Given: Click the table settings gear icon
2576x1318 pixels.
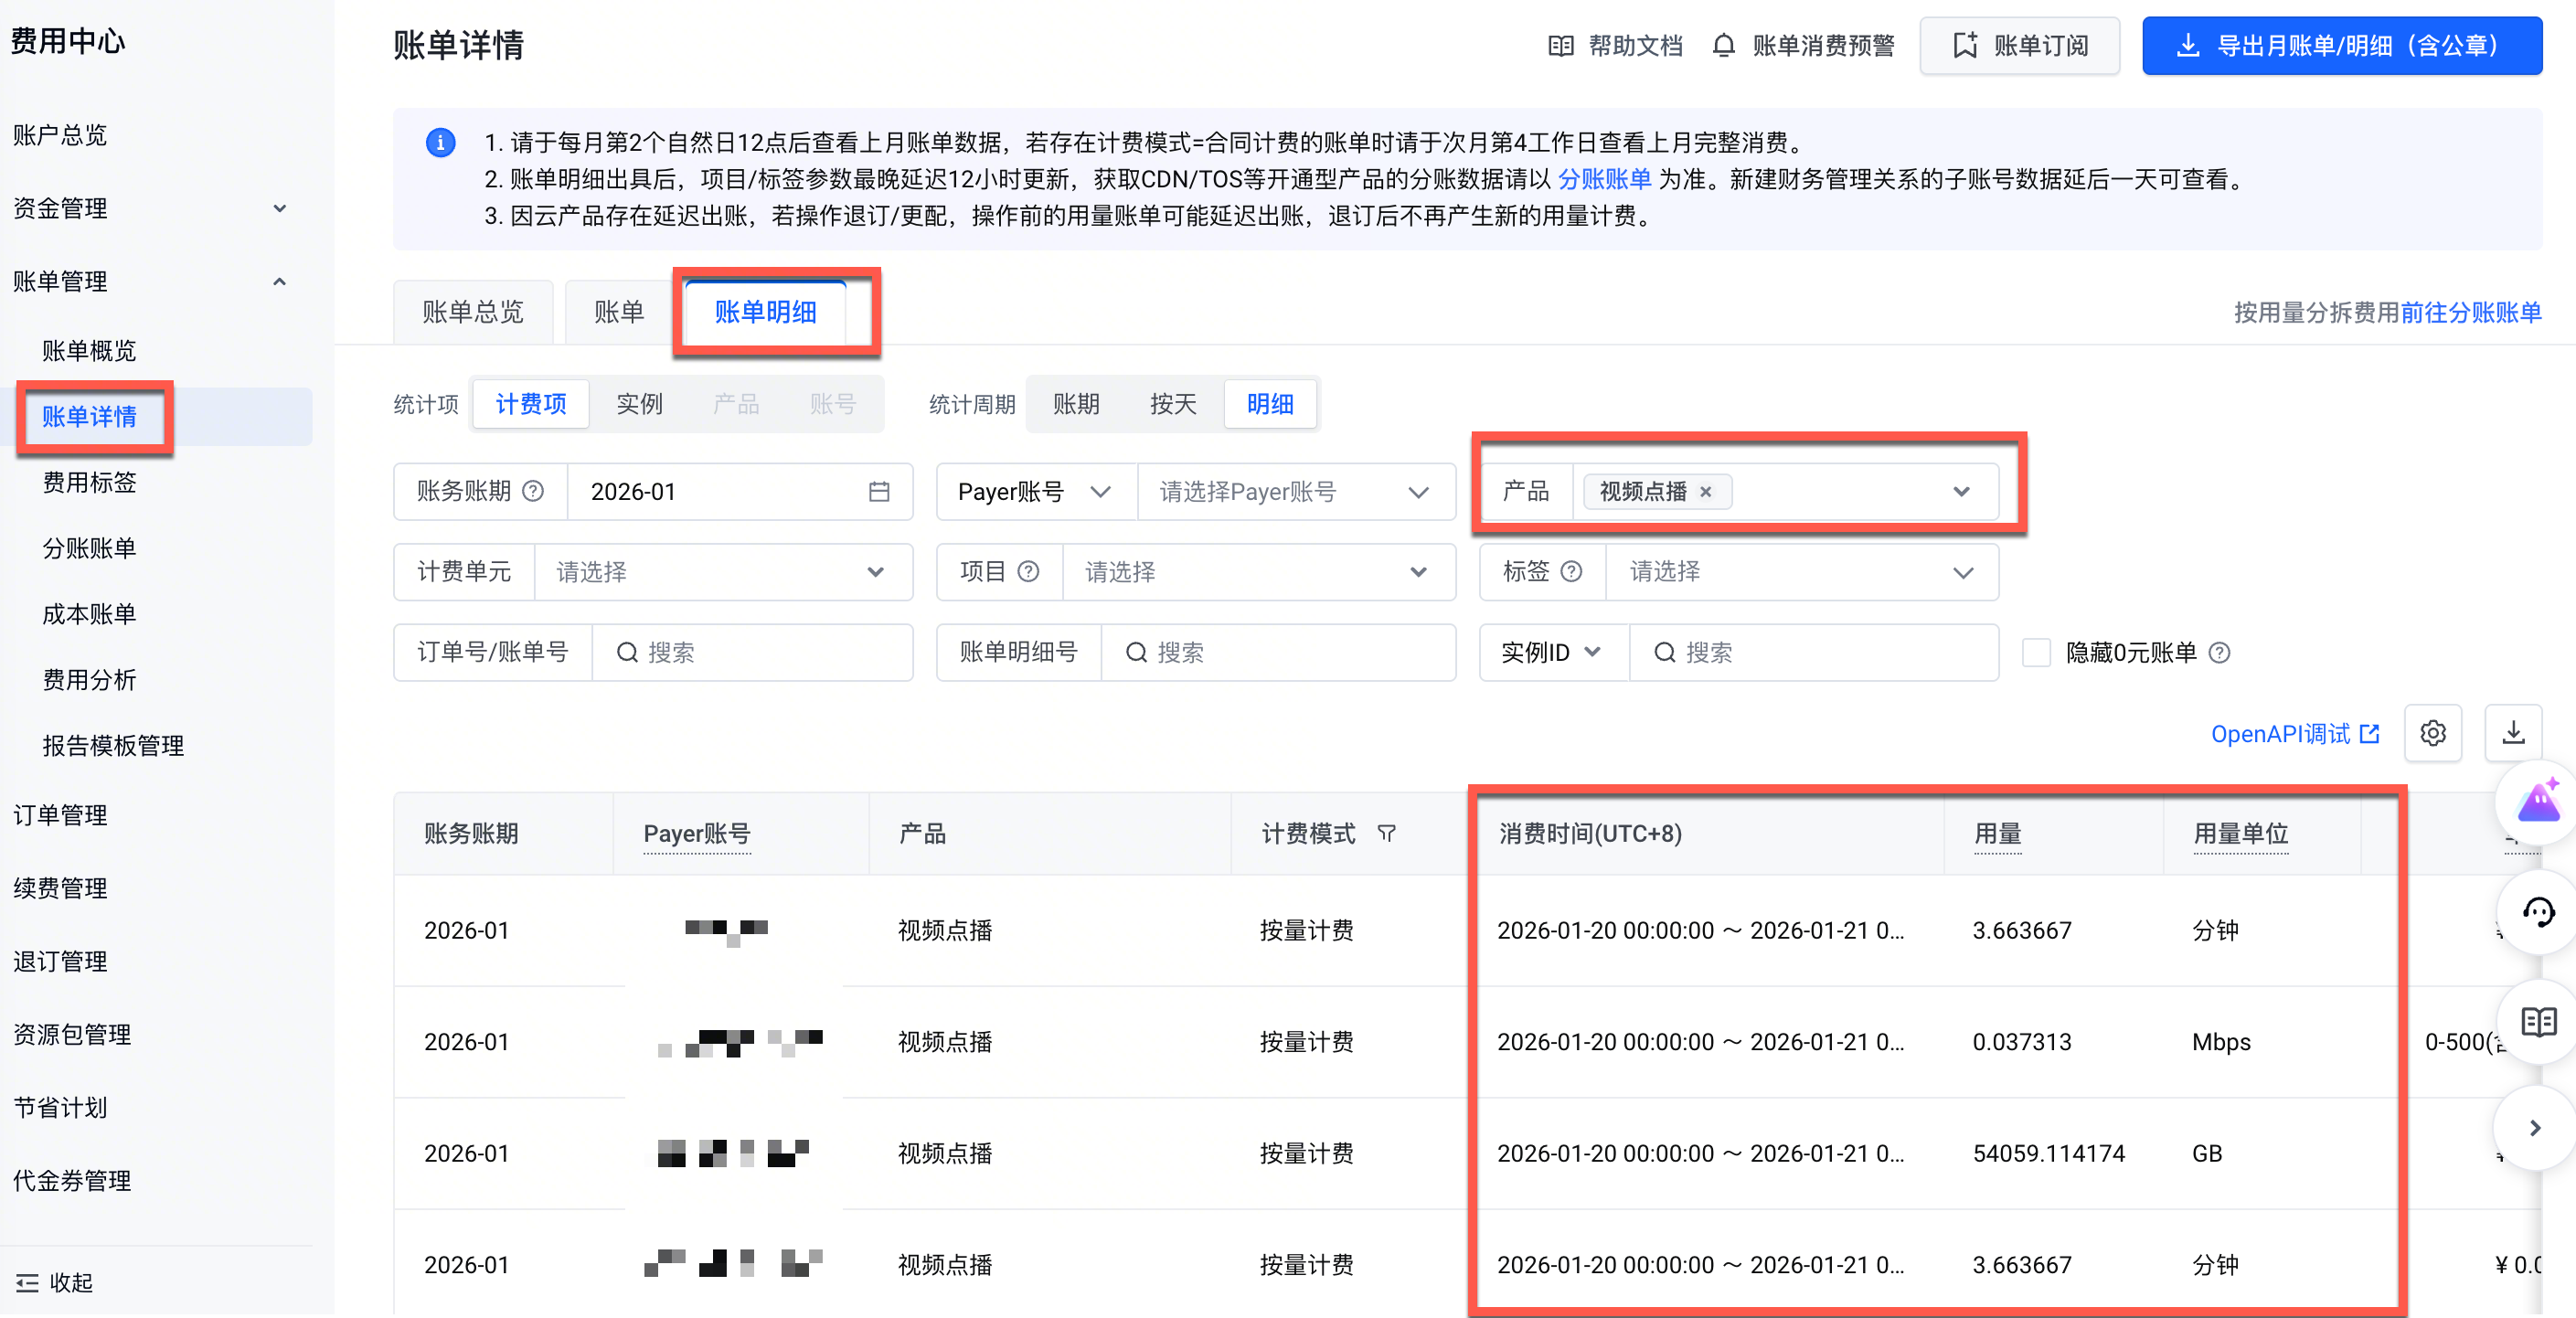Looking at the screenshot, I should (x=2432, y=733).
